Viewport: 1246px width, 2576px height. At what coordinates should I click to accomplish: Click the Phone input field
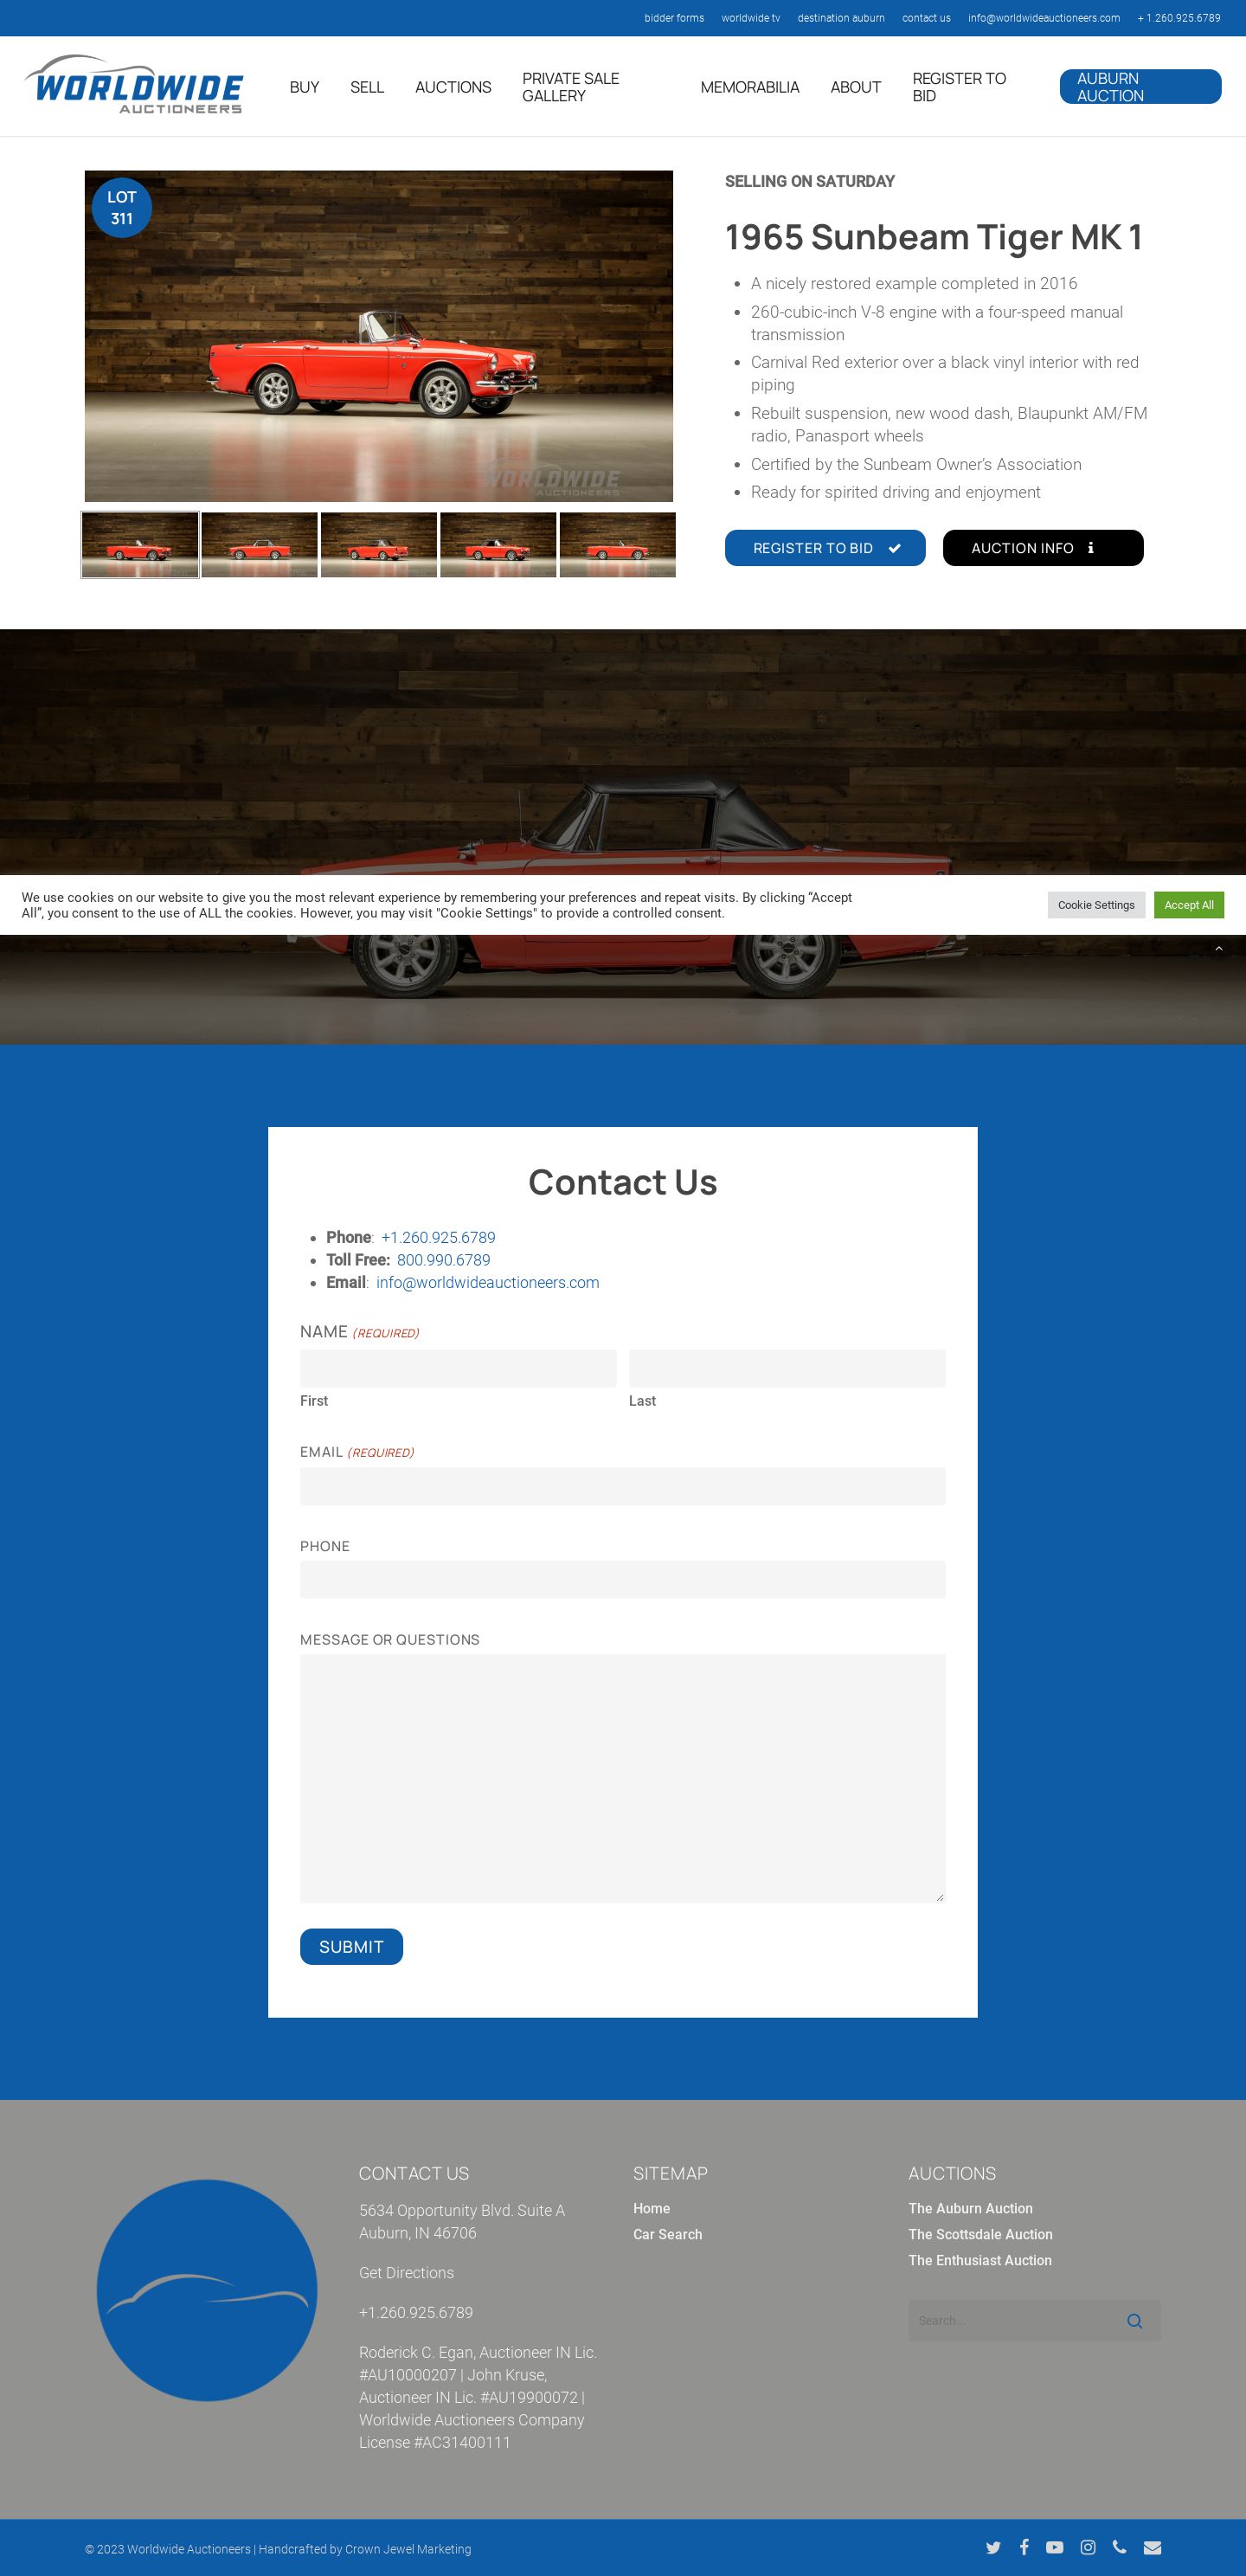click(x=623, y=1580)
